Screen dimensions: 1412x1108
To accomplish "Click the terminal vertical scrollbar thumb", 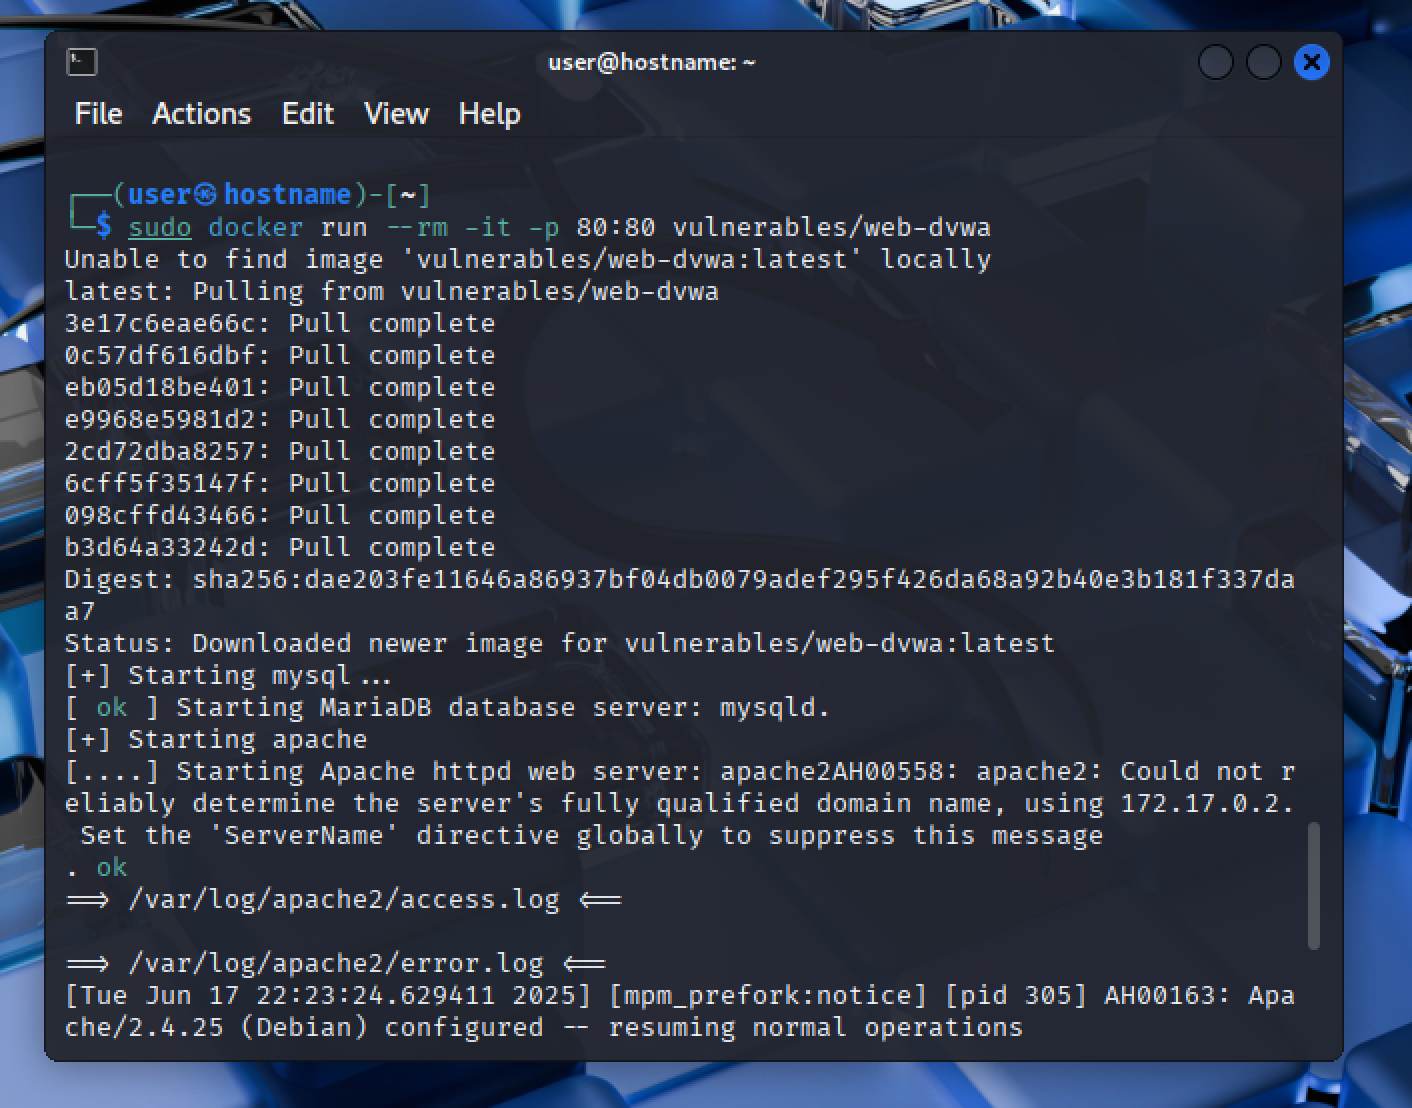I will [1313, 886].
